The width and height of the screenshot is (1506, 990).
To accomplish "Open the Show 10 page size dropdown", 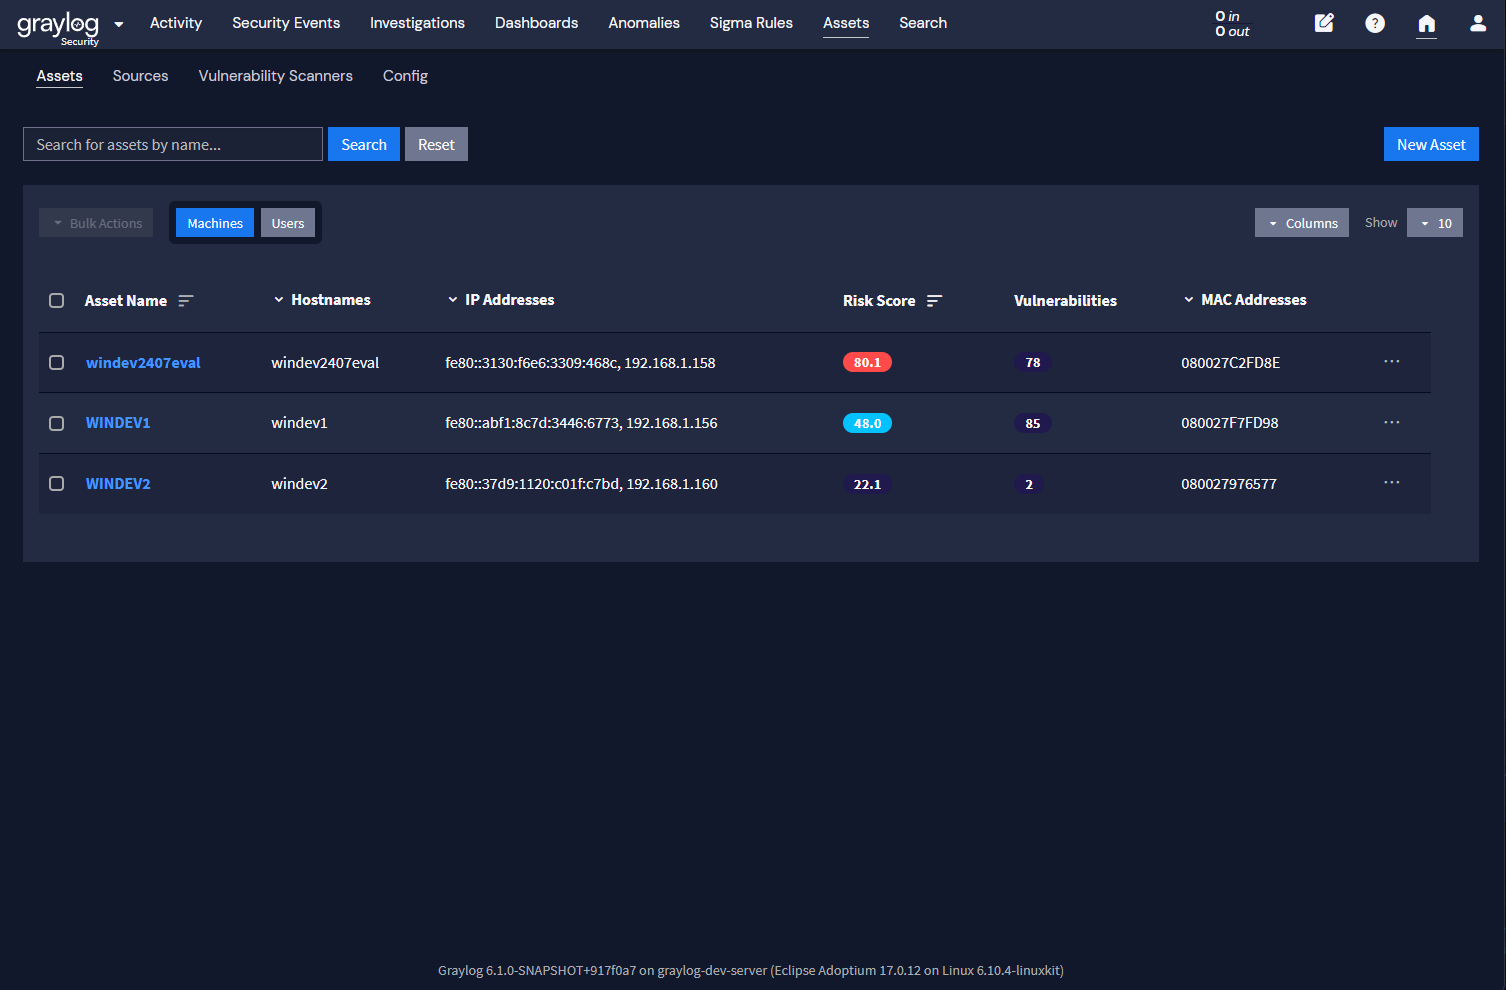I will pos(1435,223).
